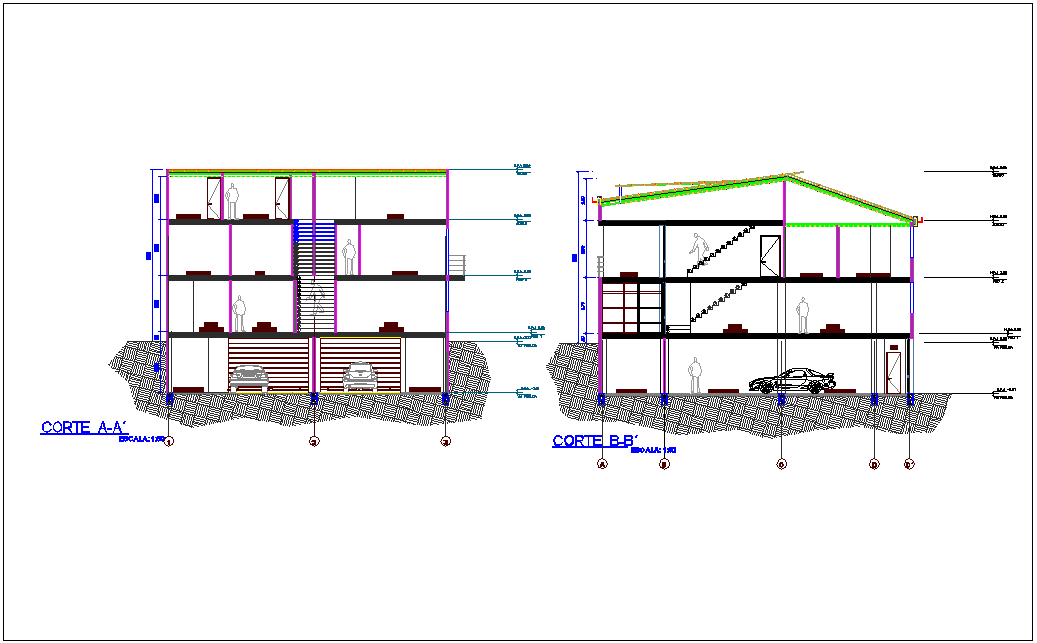Select grid axis bubble 3 below Corte A-A'
Viewport: 1037px width, 643px height.
[446, 441]
